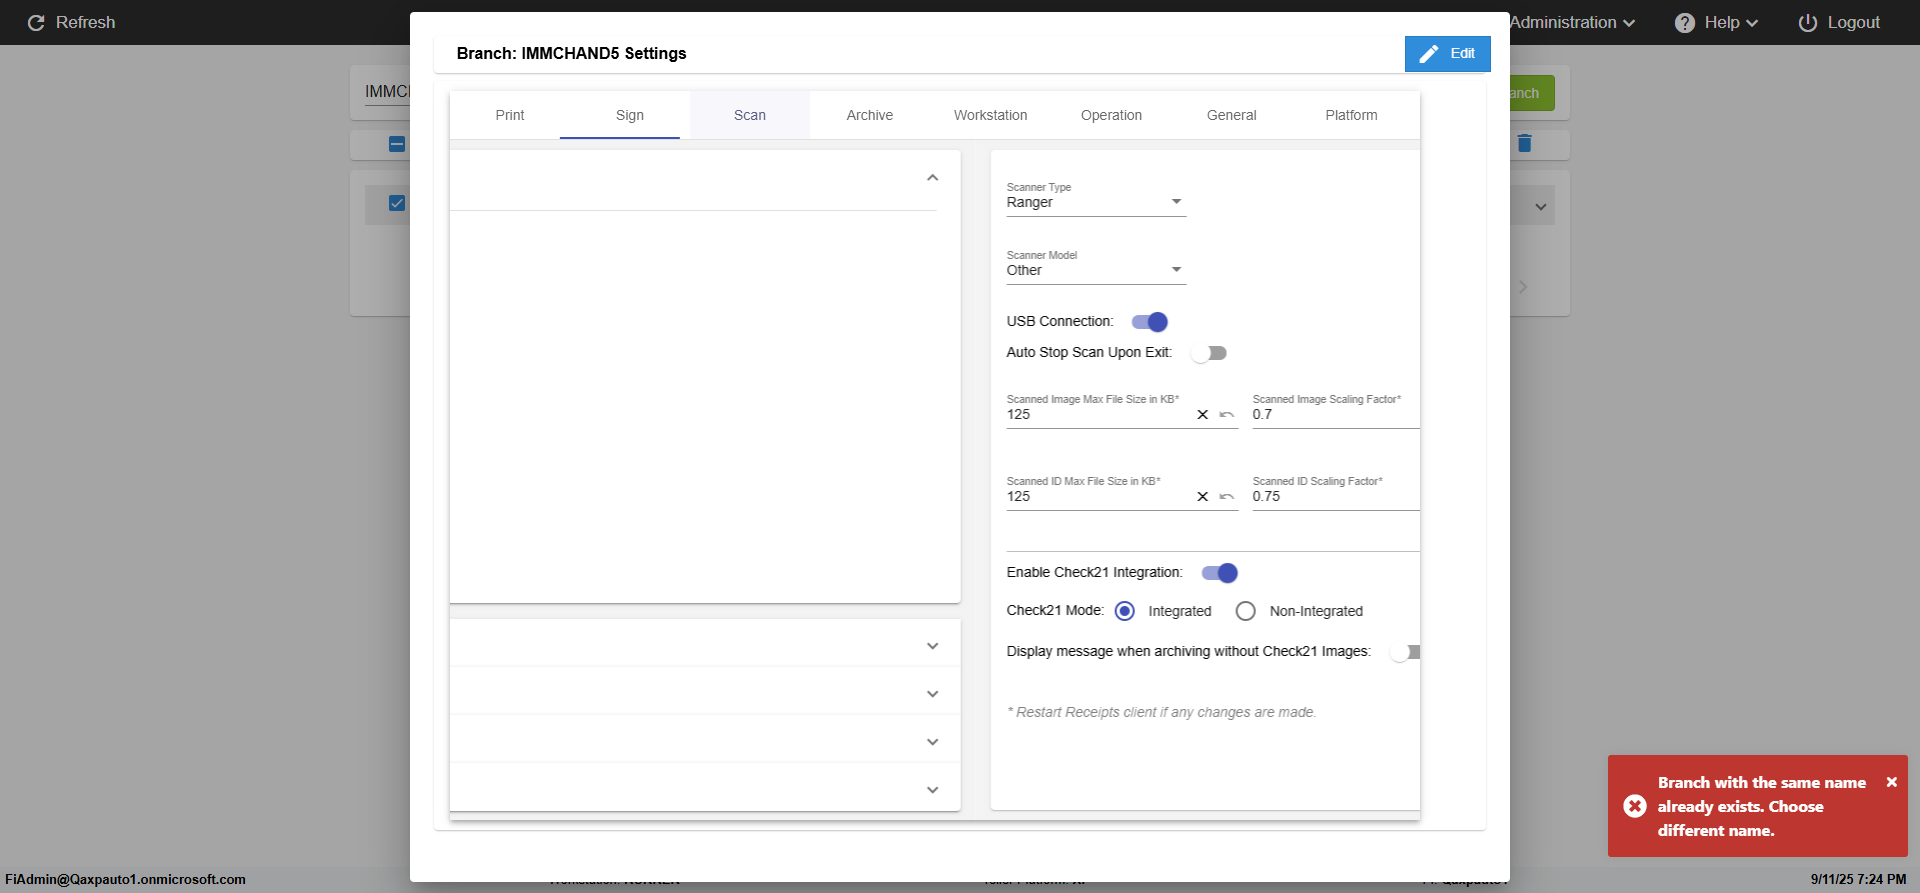Open the Archive tab
The height and width of the screenshot is (893, 1920).
tap(870, 115)
